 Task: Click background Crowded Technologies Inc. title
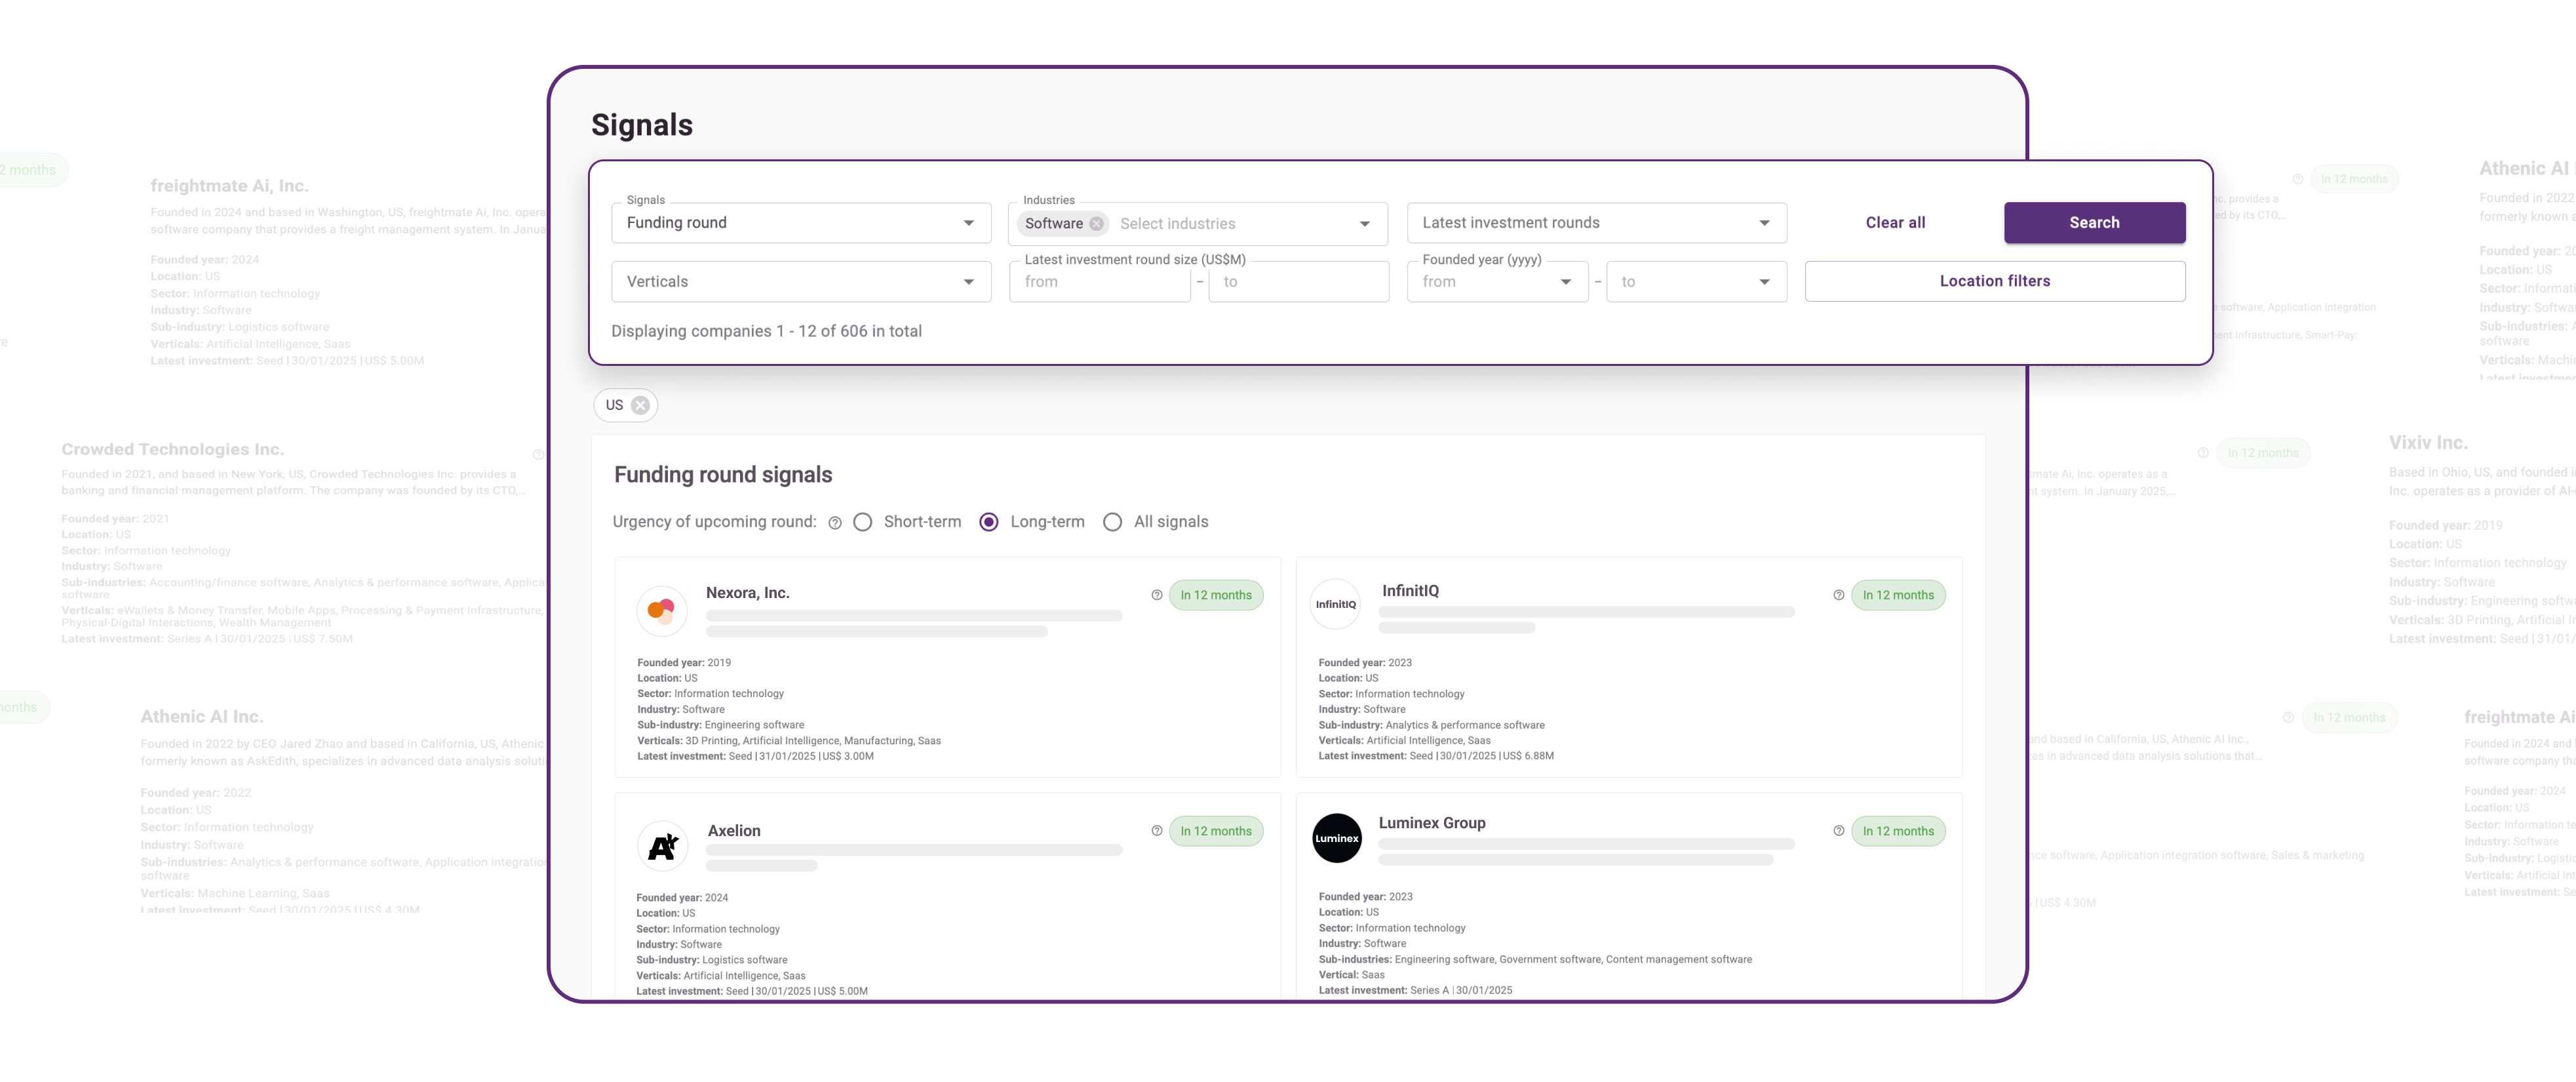click(172, 450)
